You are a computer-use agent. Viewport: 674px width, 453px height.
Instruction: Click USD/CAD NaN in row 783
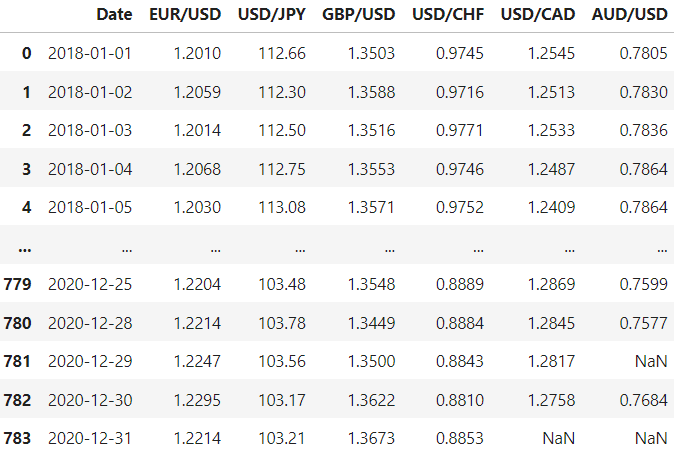click(x=558, y=438)
